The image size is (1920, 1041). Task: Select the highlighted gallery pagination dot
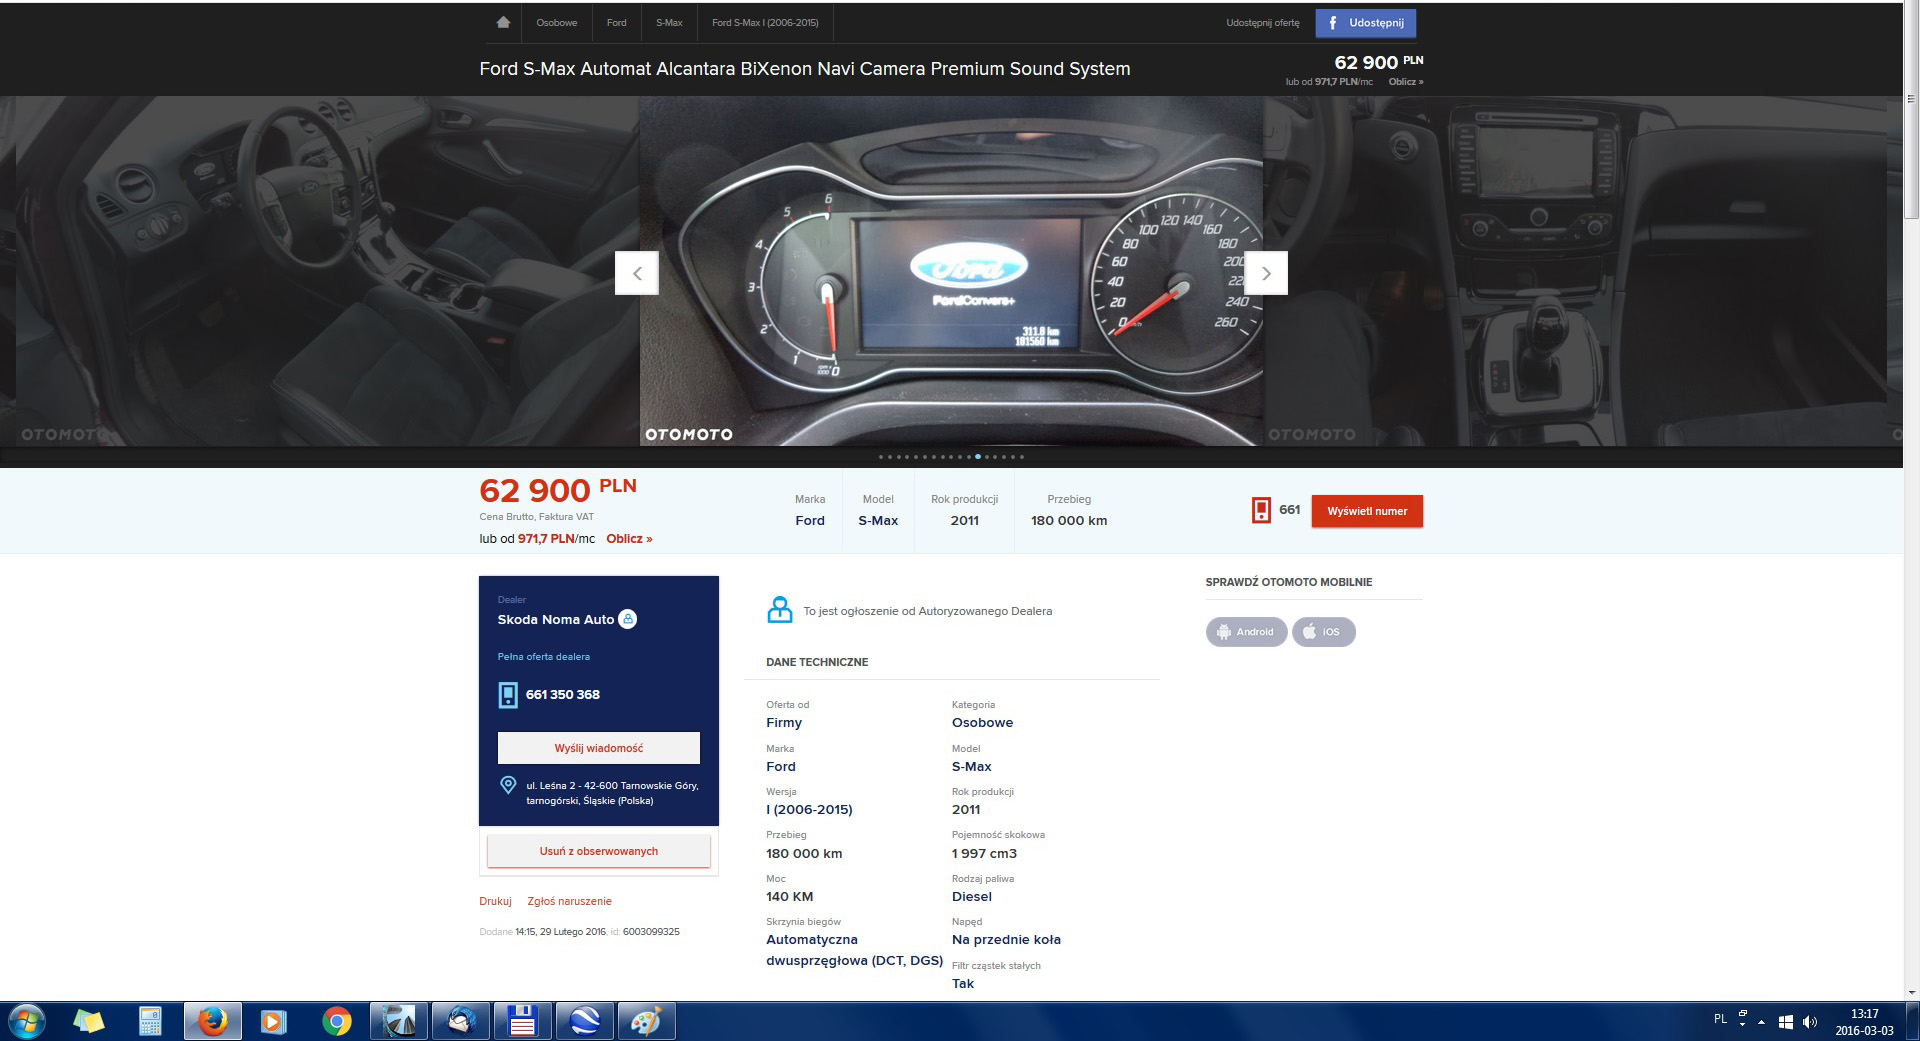(x=977, y=457)
